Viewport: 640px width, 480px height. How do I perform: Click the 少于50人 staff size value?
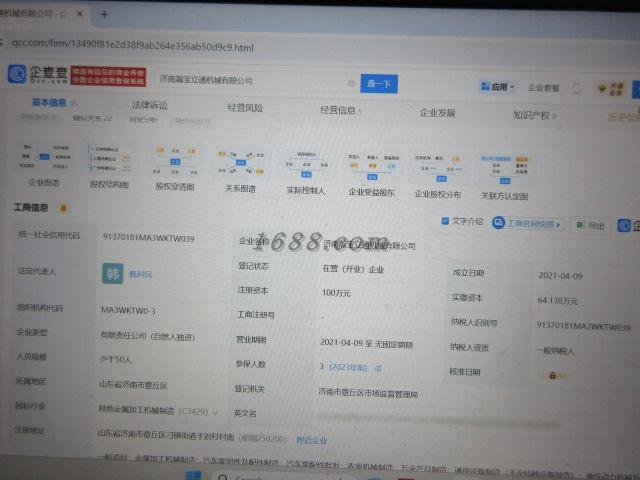pos(115,360)
